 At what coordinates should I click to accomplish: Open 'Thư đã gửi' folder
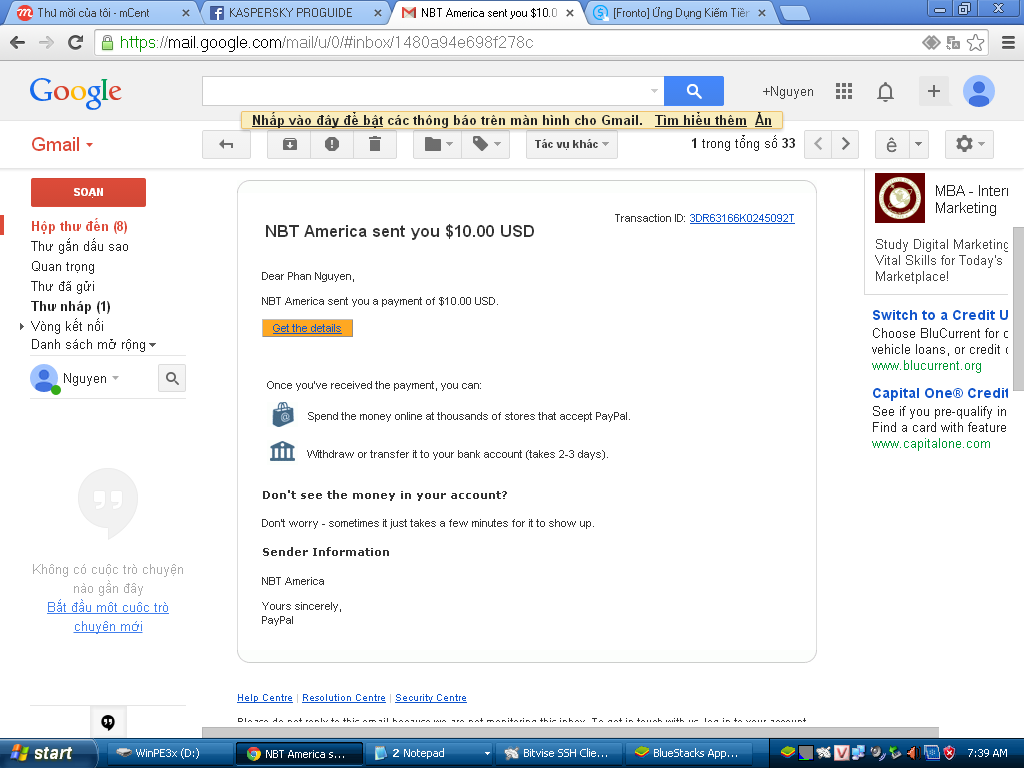pos(63,286)
